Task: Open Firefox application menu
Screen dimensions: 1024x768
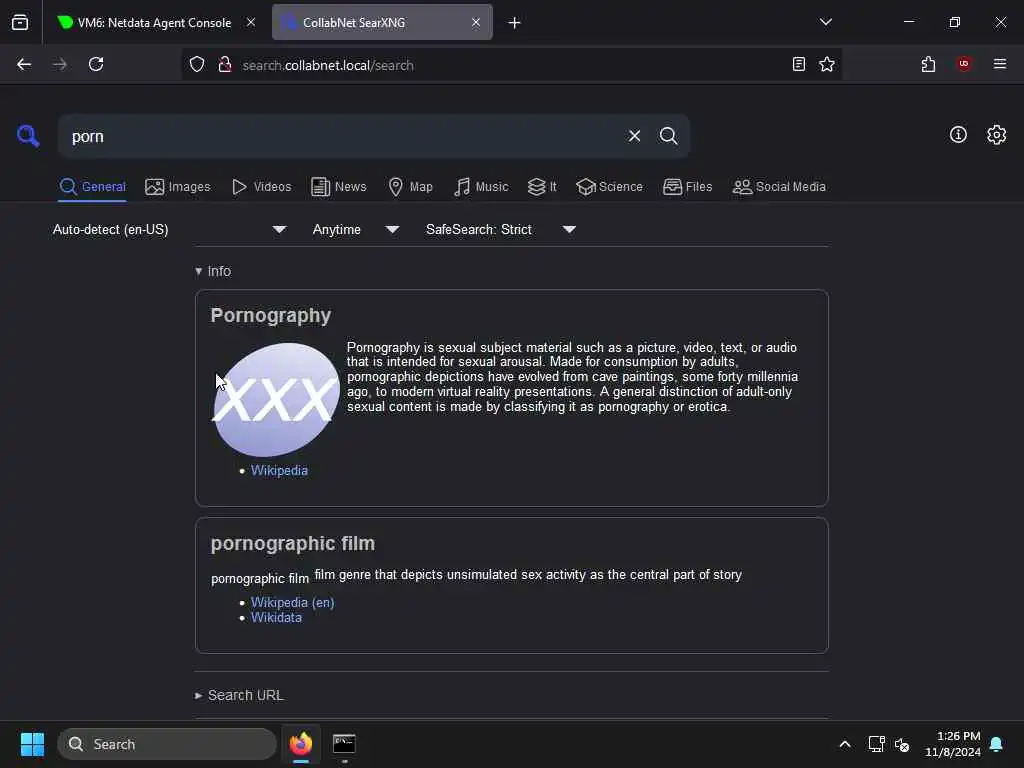Action: [999, 64]
